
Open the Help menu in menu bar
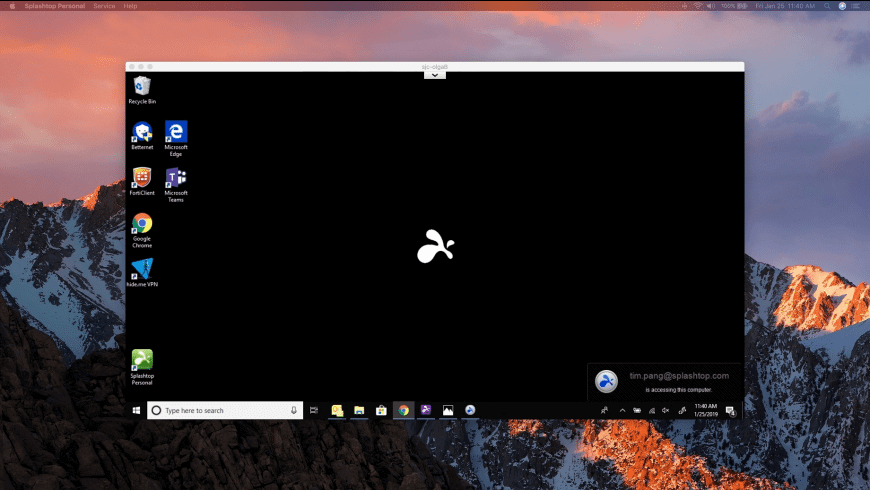click(131, 6)
